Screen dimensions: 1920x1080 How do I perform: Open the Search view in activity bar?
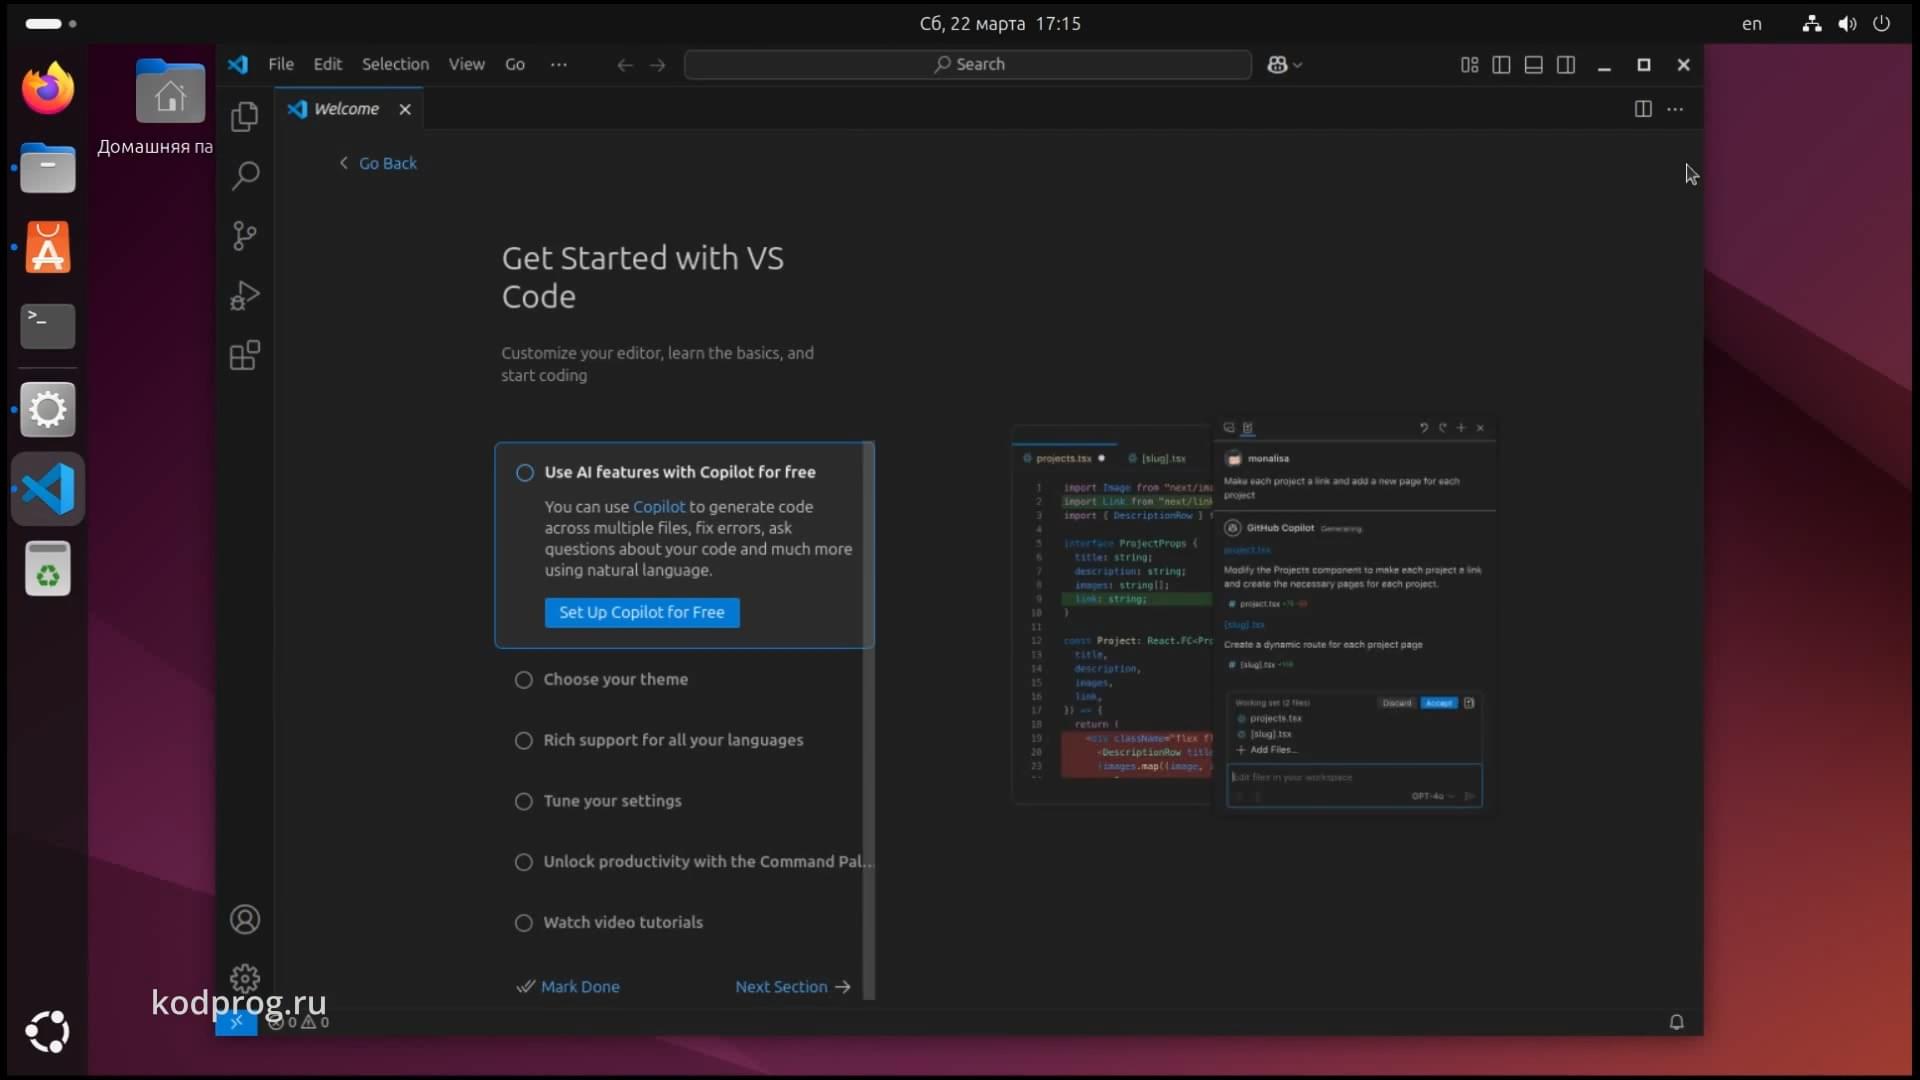245,176
